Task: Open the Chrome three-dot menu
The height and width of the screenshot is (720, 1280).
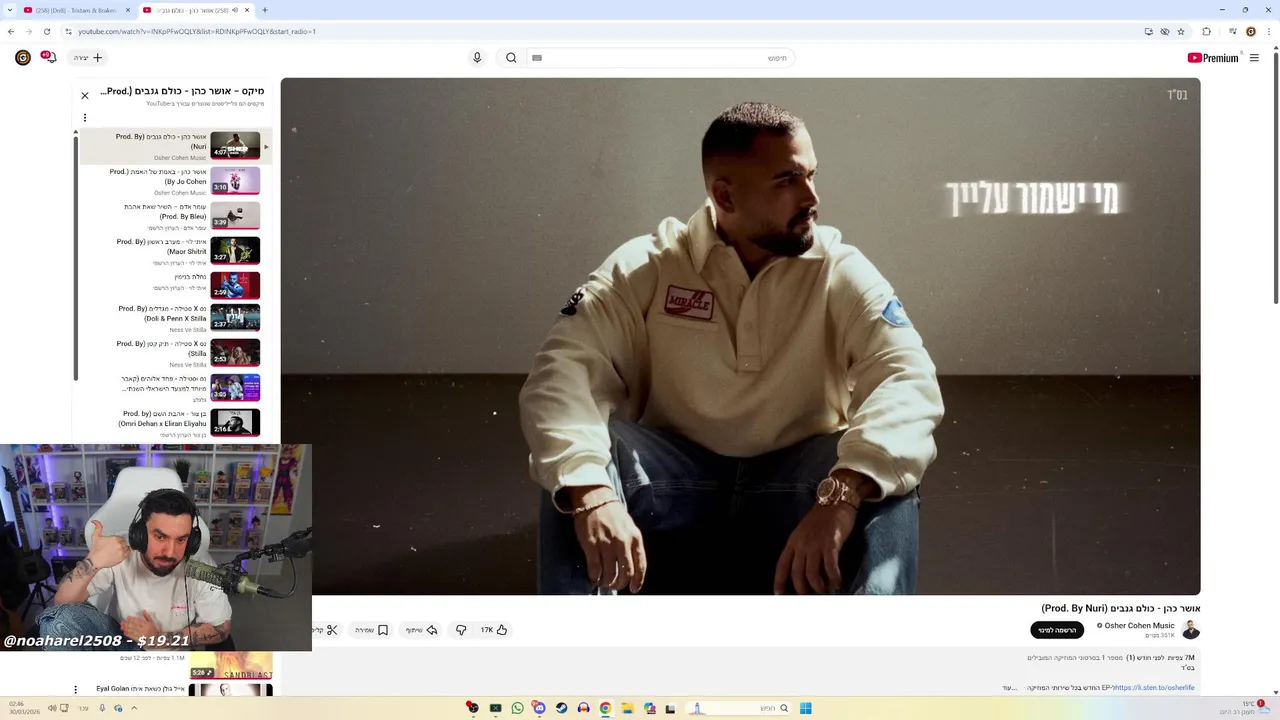Action: point(1270,31)
